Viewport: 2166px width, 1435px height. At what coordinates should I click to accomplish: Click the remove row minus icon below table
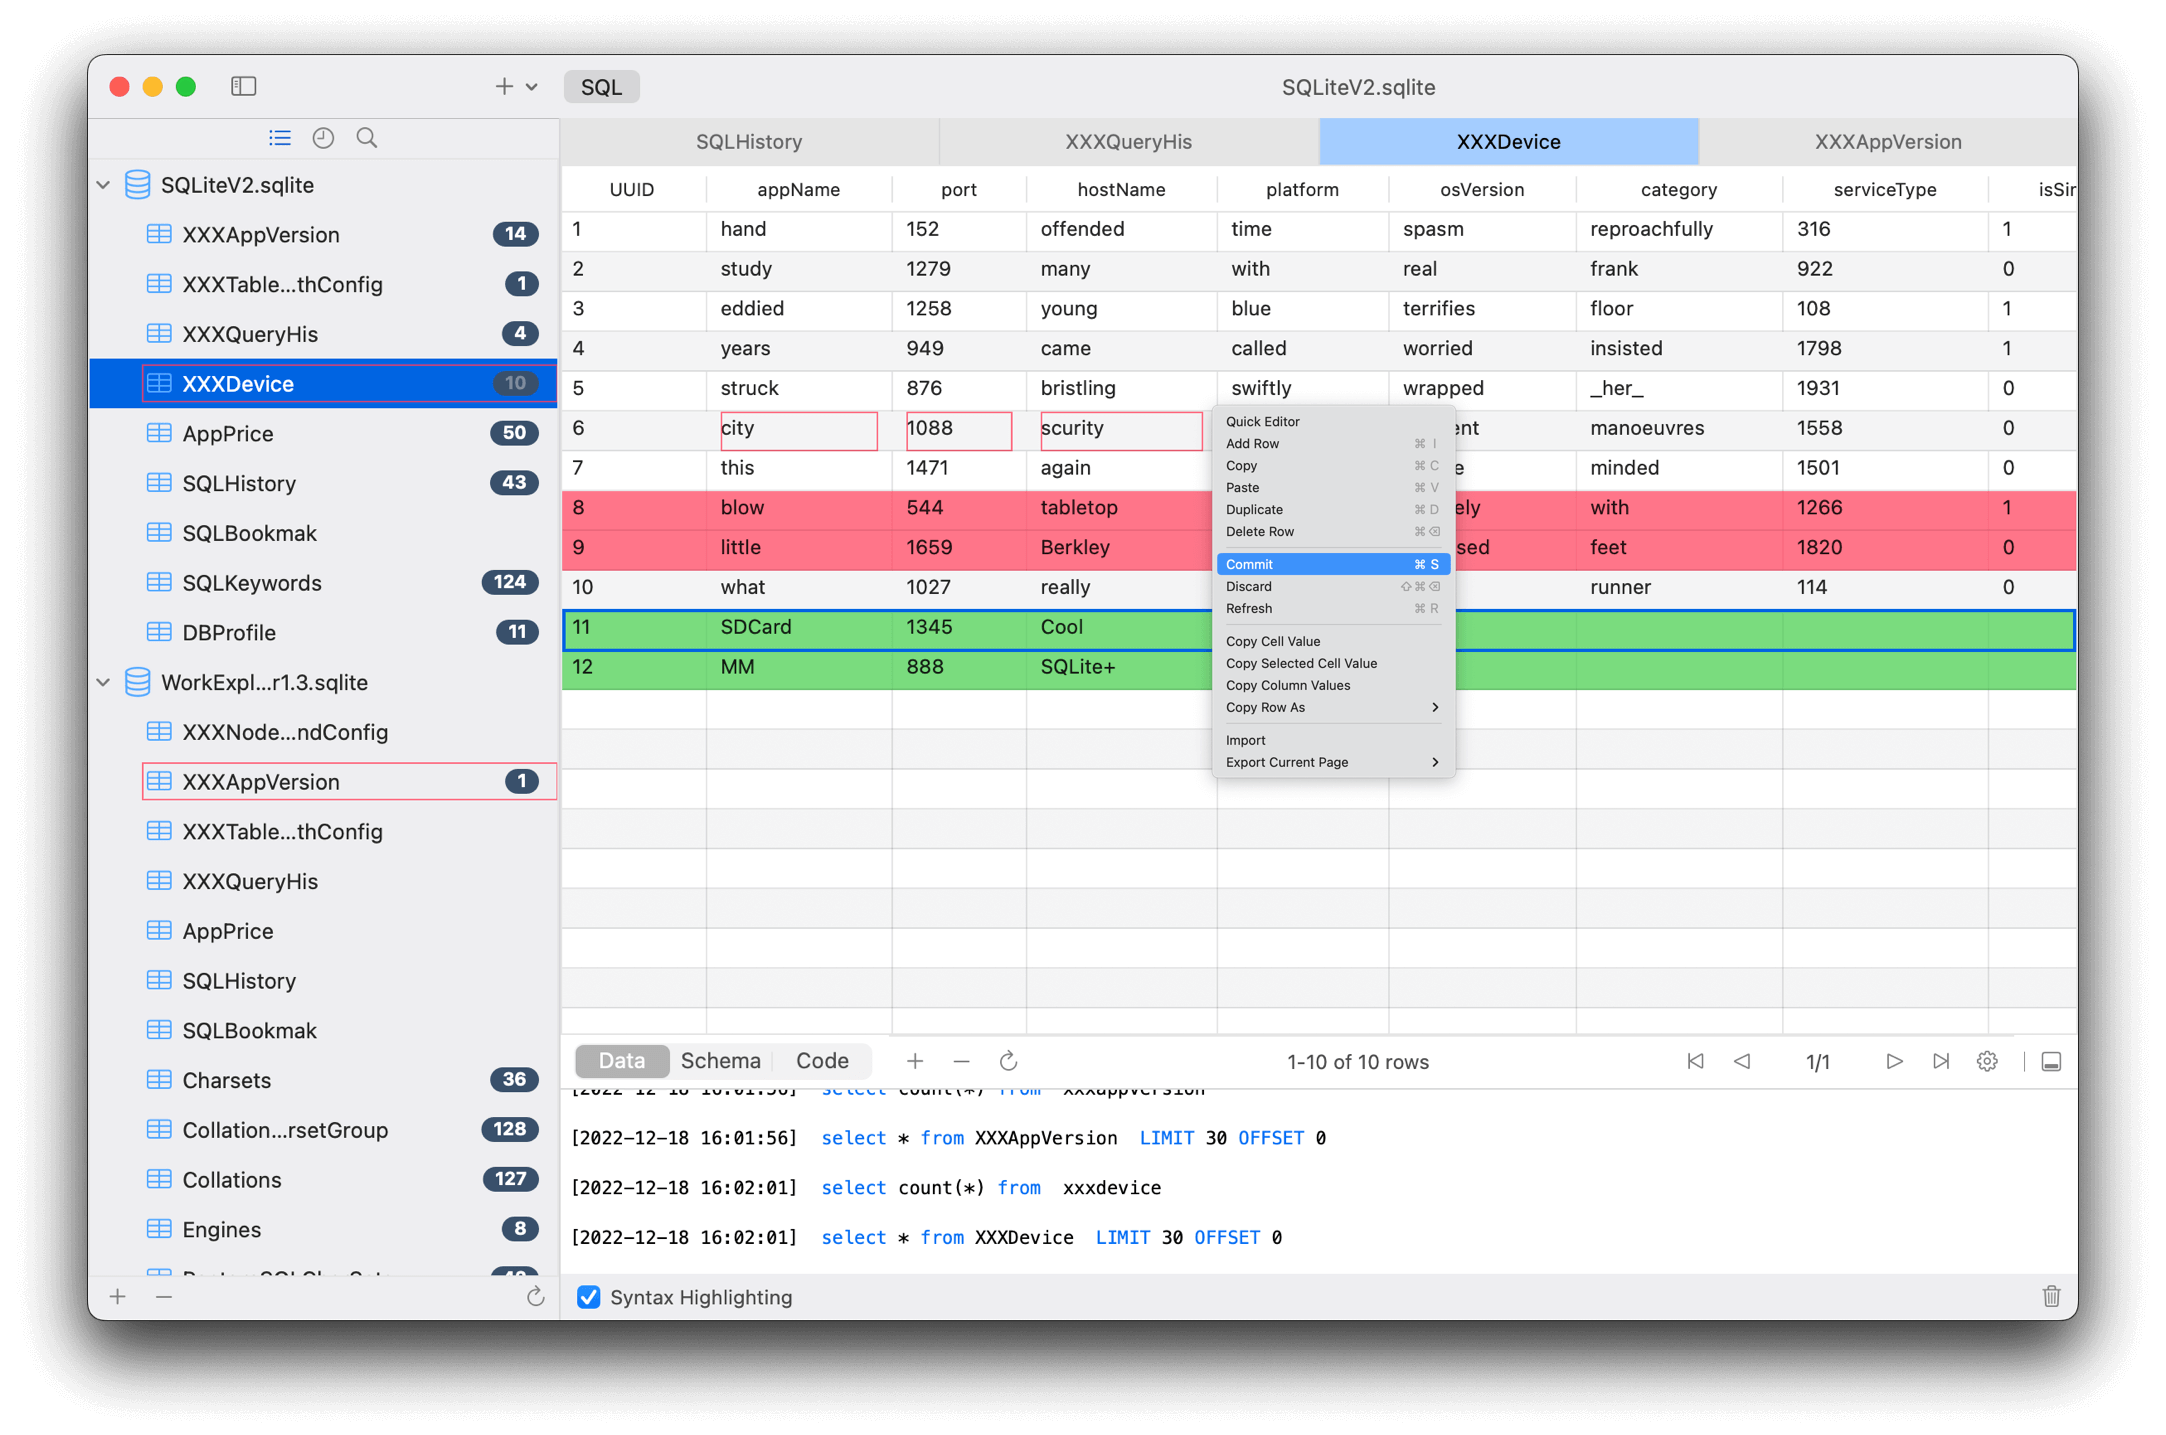pyautogui.click(x=961, y=1061)
